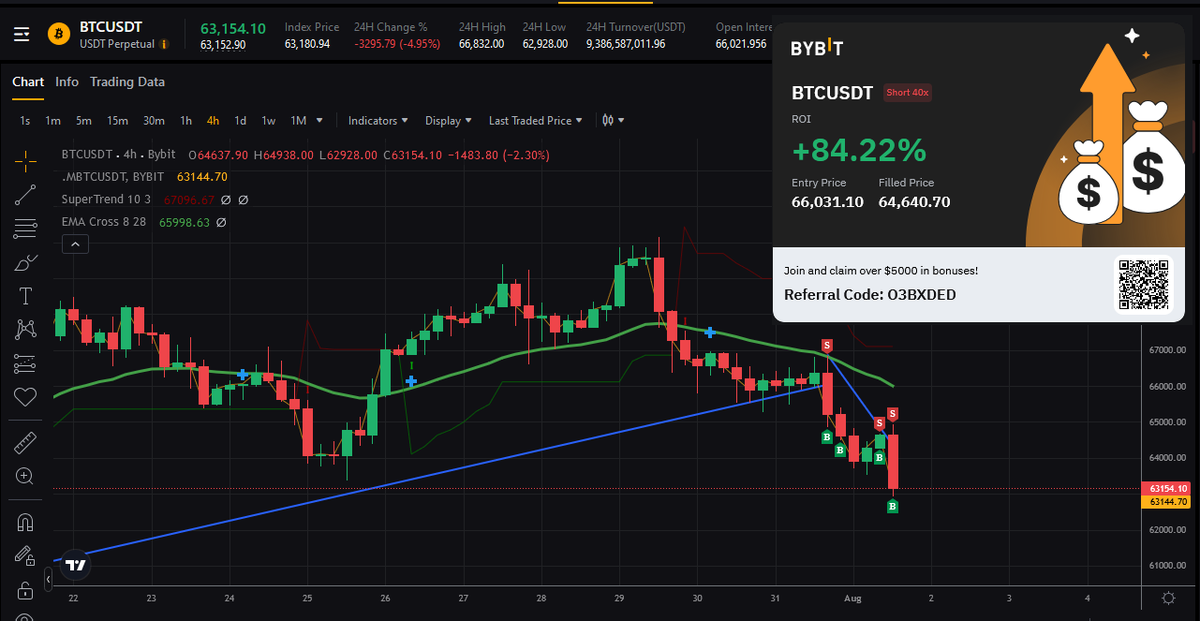Screen dimensions: 1200x621
Task: Open more timeframes arrow after 1M
Action: coord(320,120)
